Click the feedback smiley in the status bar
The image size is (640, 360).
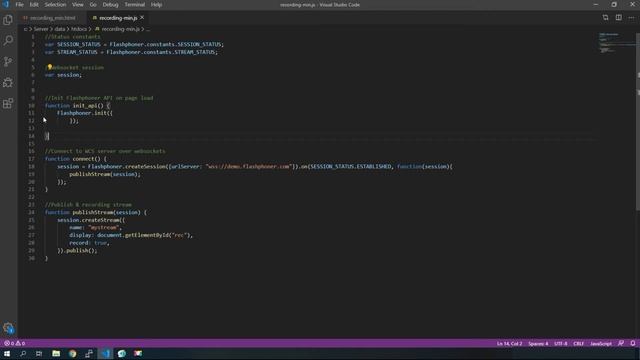point(621,343)
